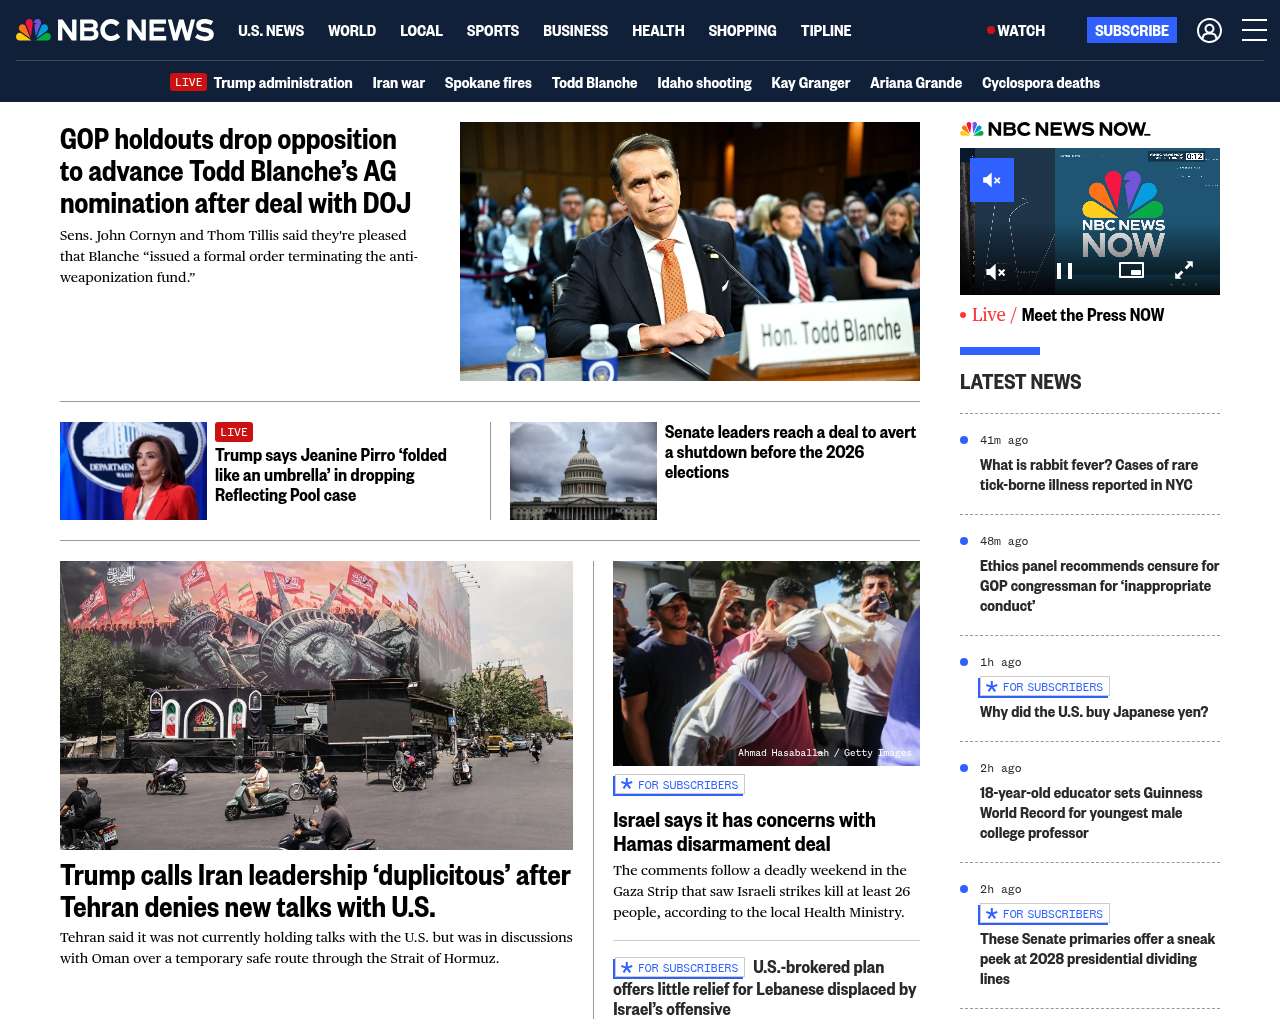Image resolution: width=1280 pixels, height=1024 pixels.
Task: Open the Local news menu
Action: (421, 31)
